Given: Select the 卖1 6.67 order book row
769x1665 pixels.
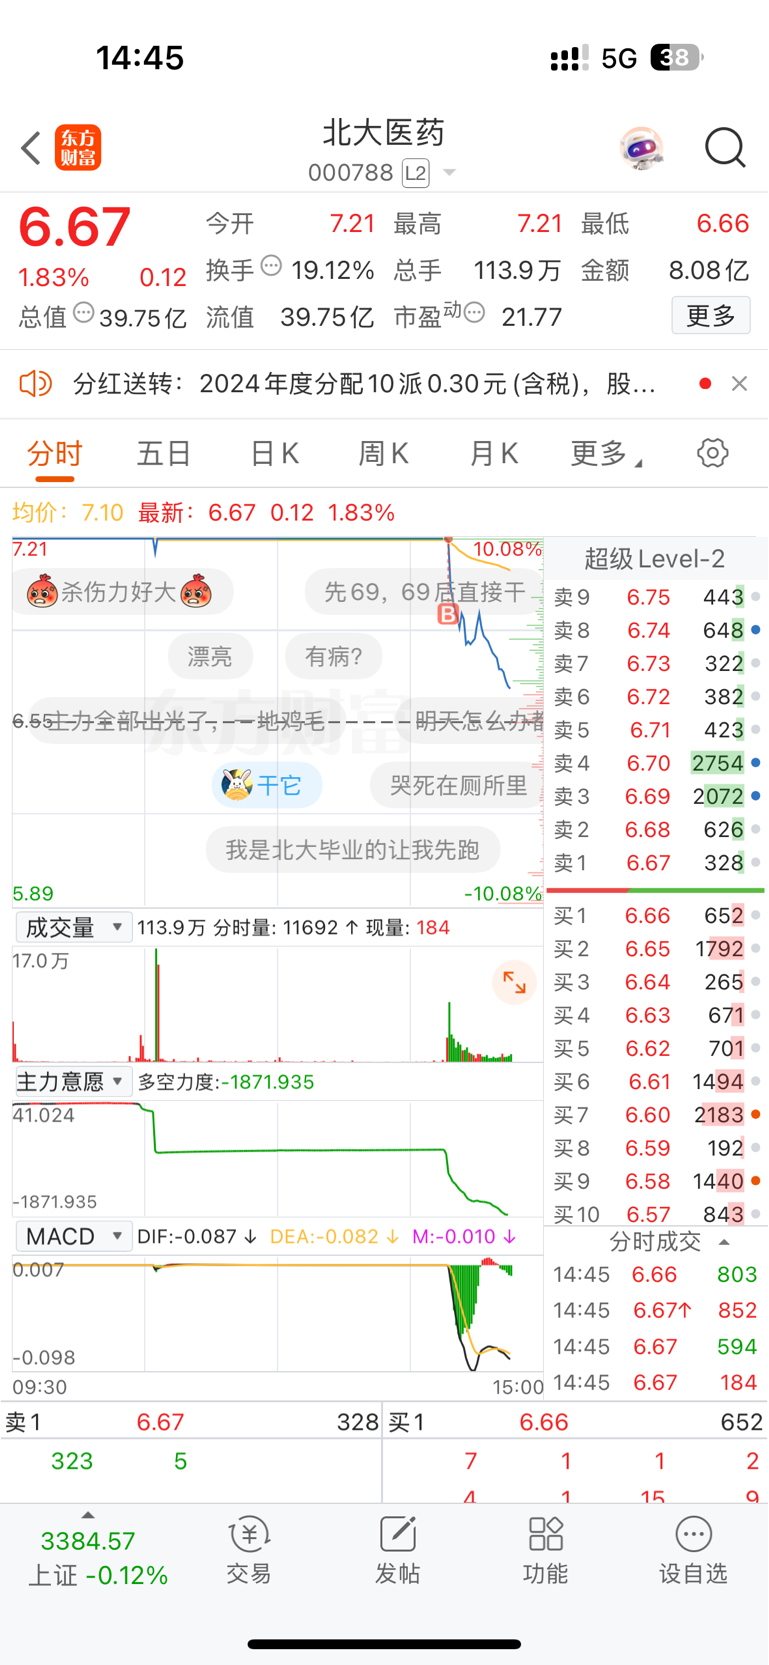Looking at the screenshot, I should pos(656,862).
